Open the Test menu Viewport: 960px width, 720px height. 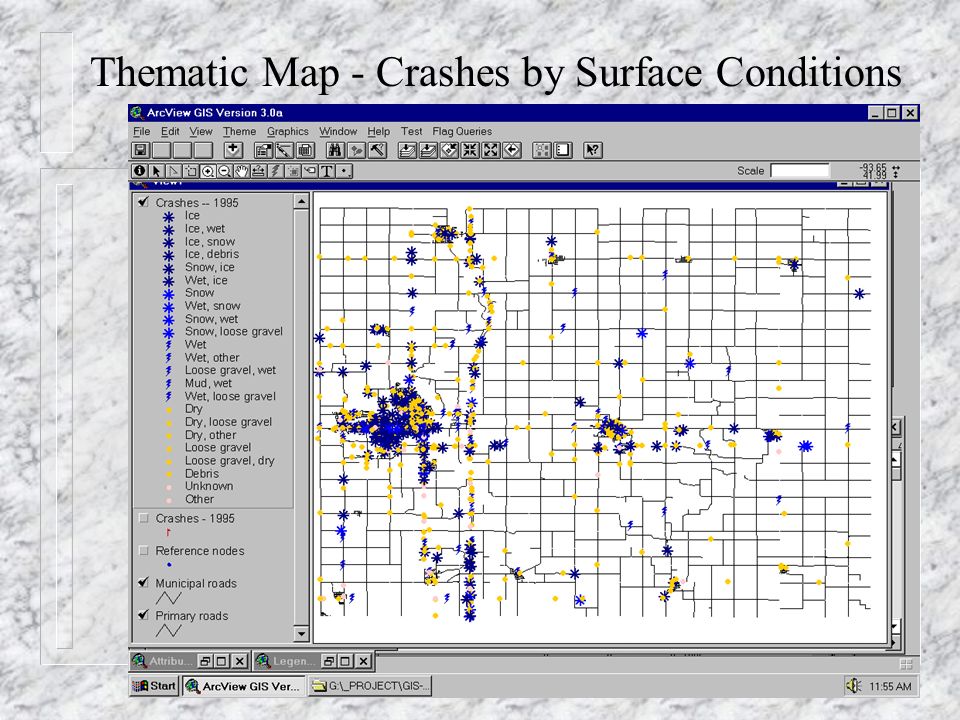coord(411,131)
